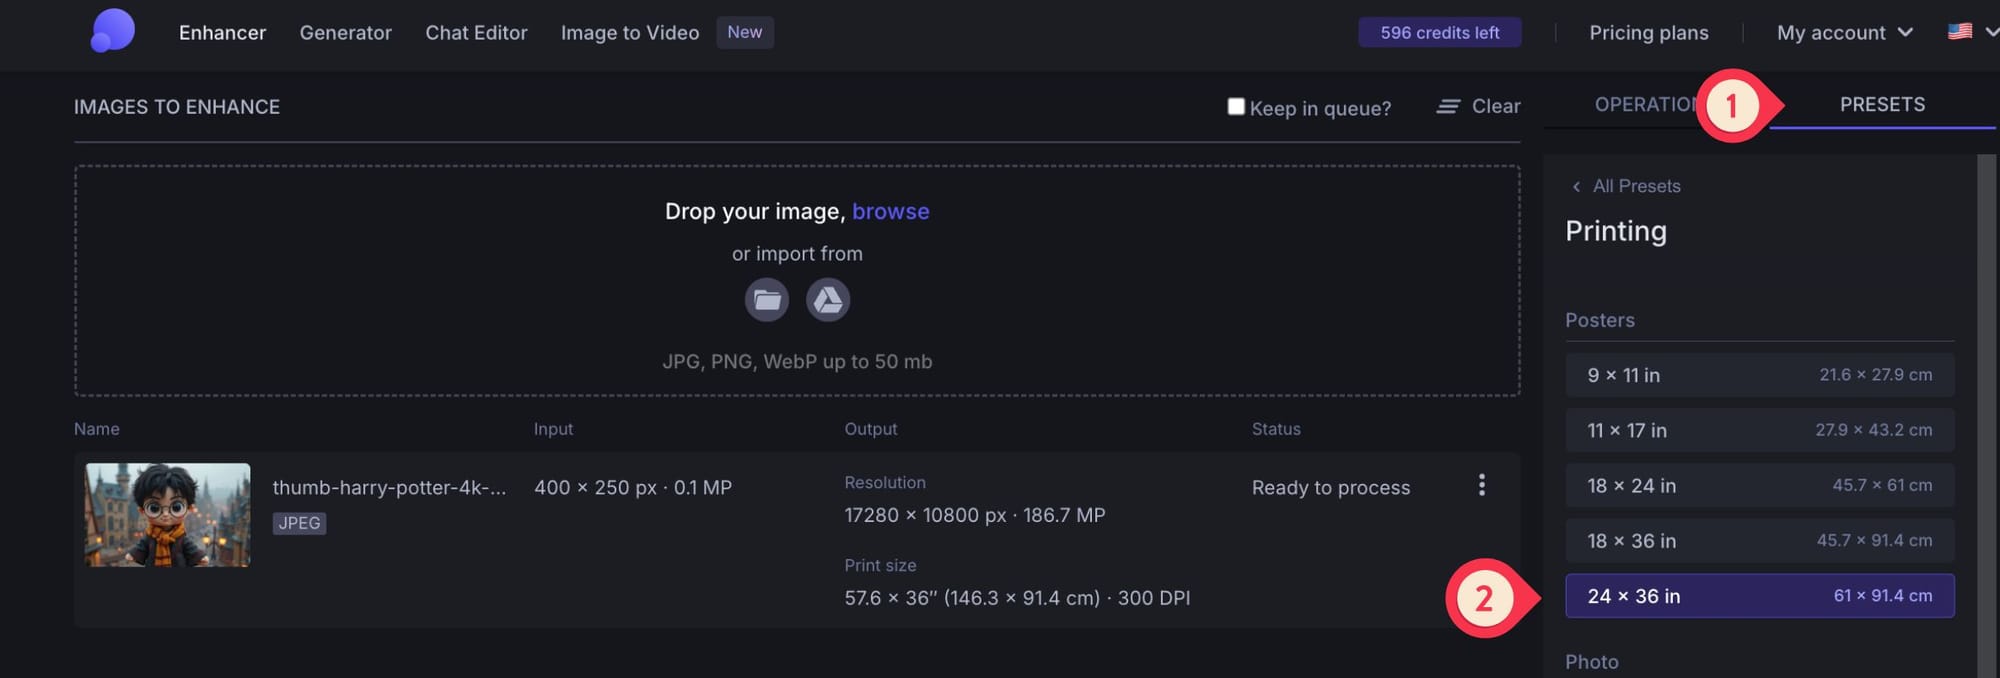Open the Chat Editor page
The width and height of the screenshot is (2000, 678).
(476, 33)
